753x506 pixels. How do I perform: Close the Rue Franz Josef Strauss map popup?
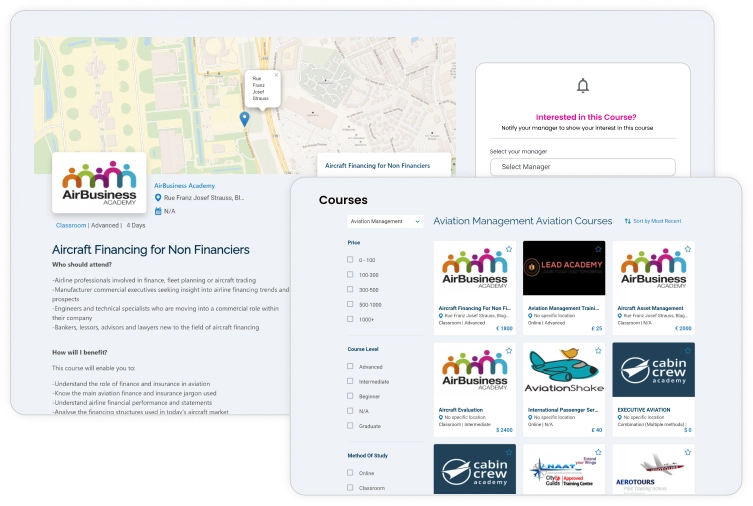276,75
